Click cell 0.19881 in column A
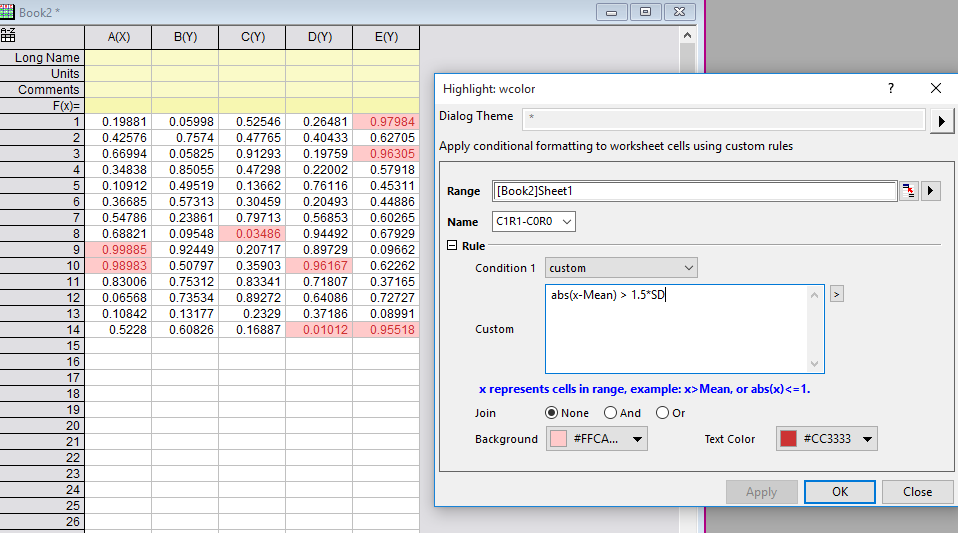Image resolution: width=958 pixels, height=533 pixels. click(119, 122)
